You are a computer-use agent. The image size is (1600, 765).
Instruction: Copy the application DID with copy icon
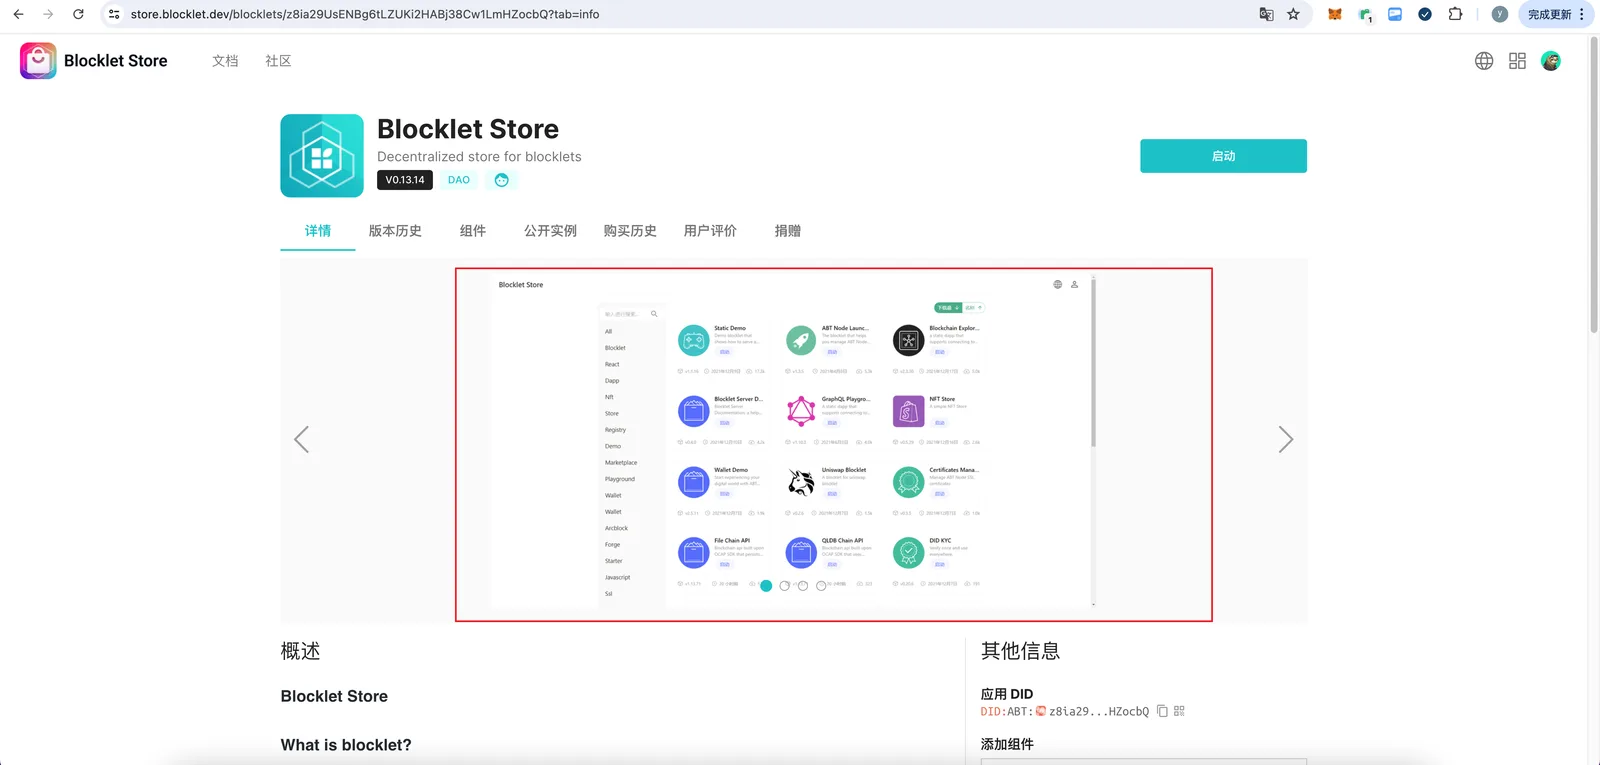1162,711
